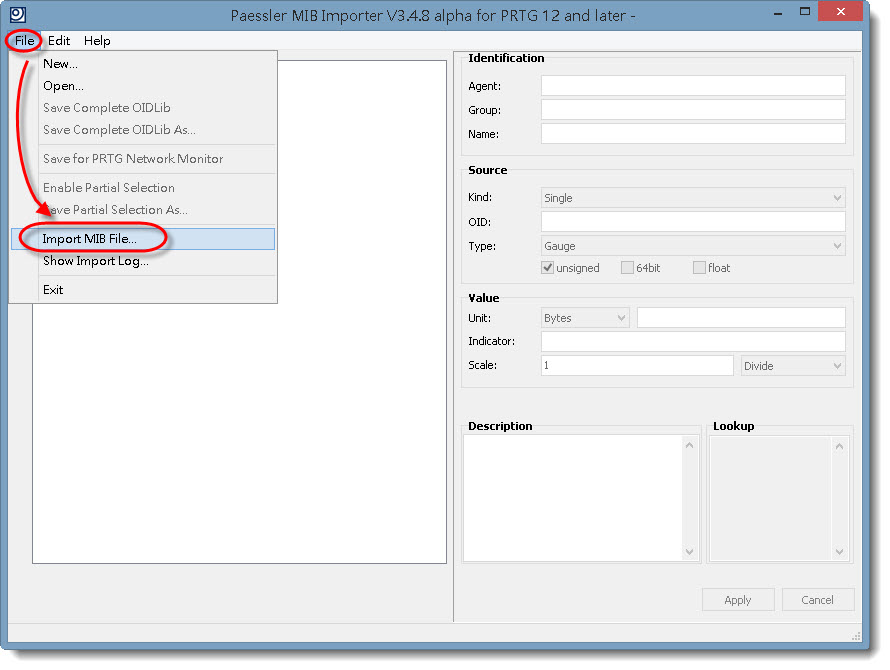Image resolution: width=890 pixels, height=670 pixels.
Task: Choose Exit from the File menu
Action: [143, 290]
